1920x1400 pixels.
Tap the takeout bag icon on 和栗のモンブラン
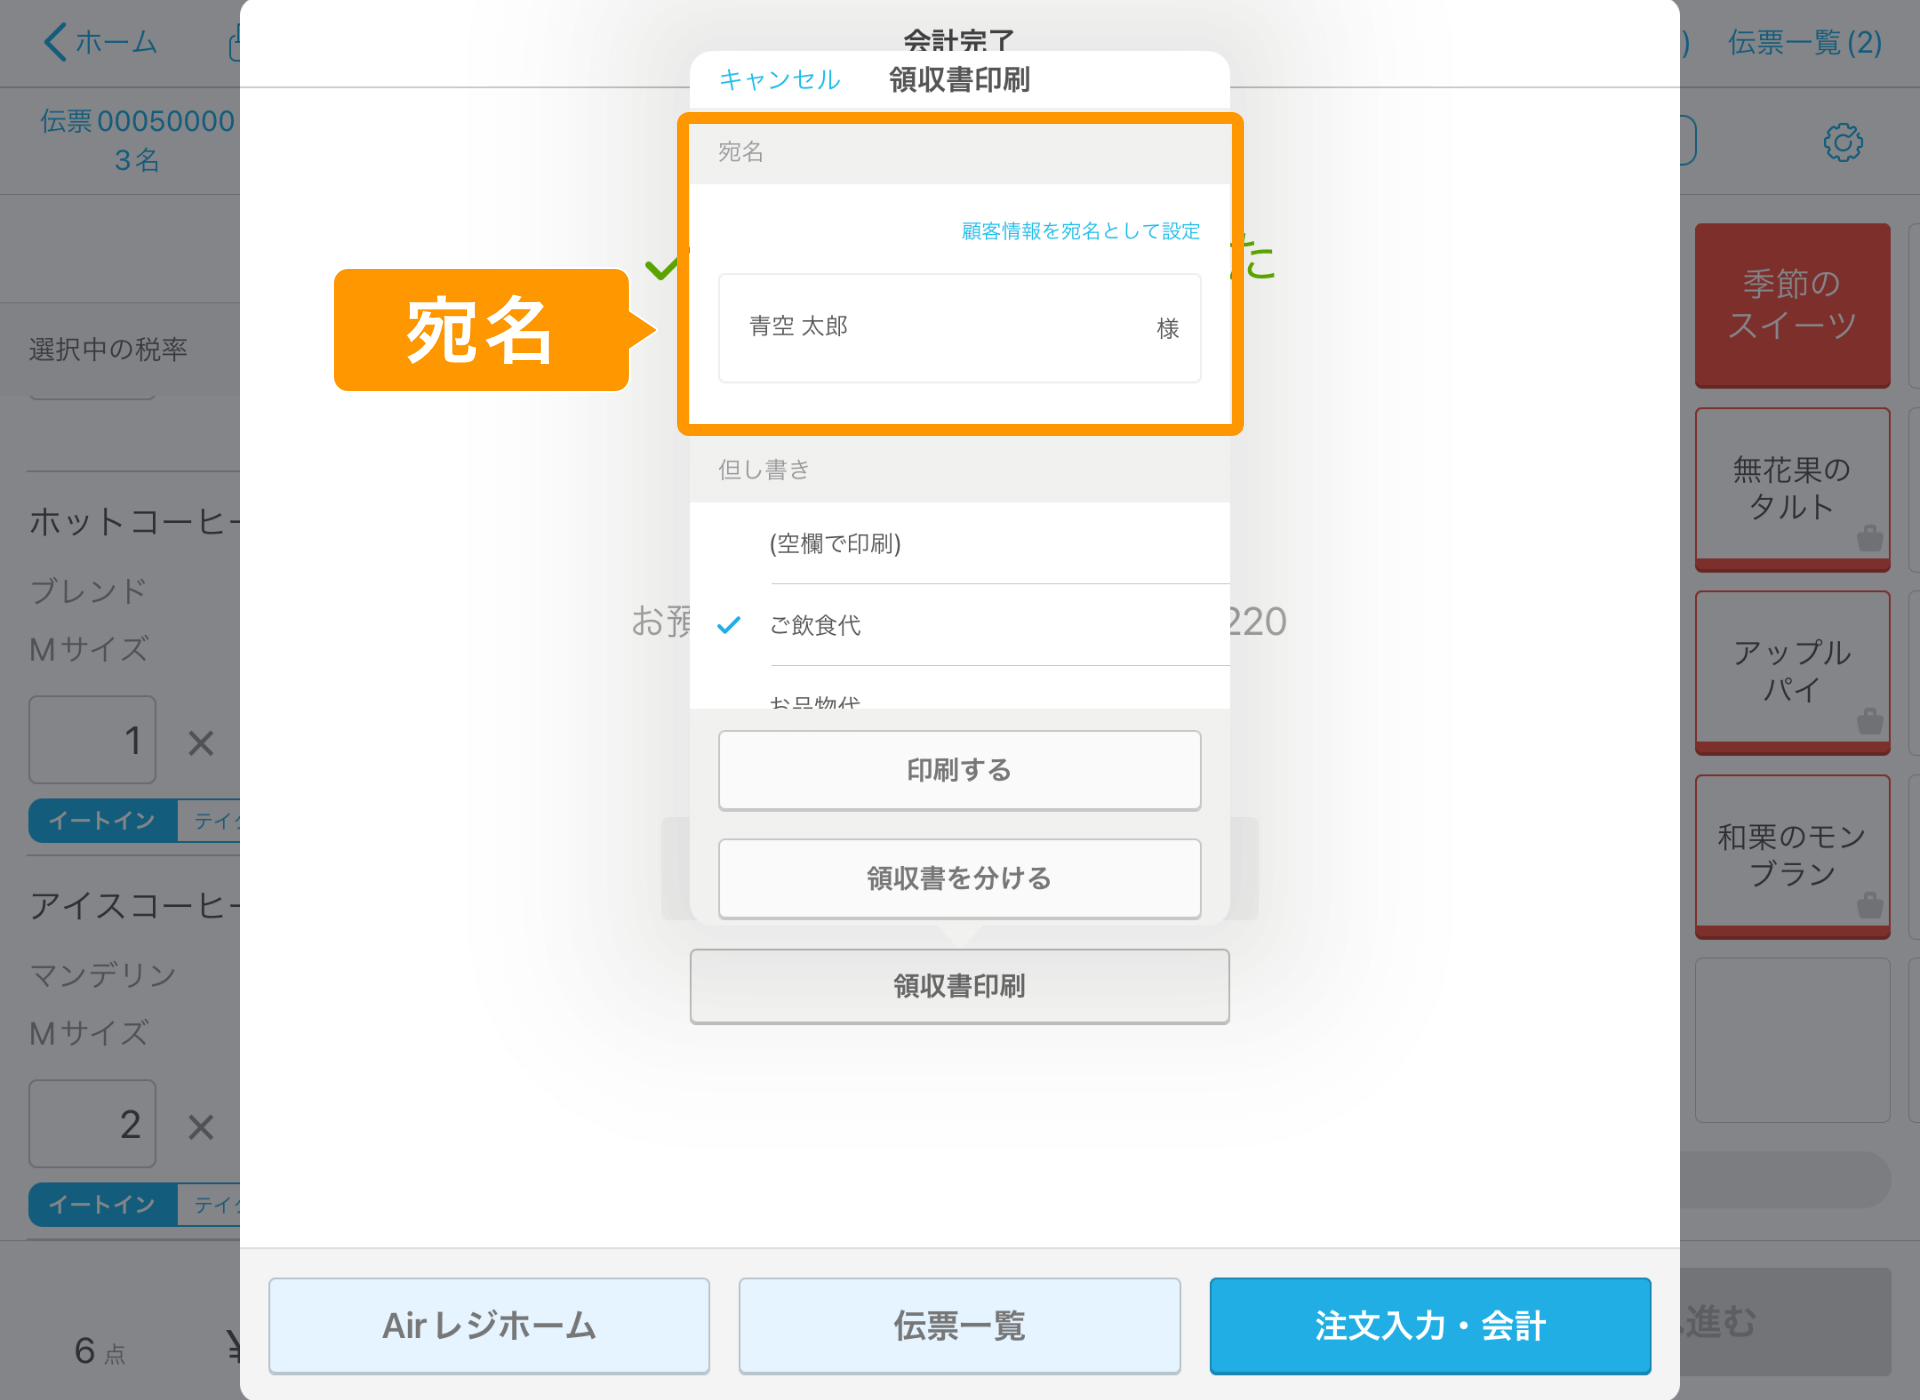(x=1869, y=906)
